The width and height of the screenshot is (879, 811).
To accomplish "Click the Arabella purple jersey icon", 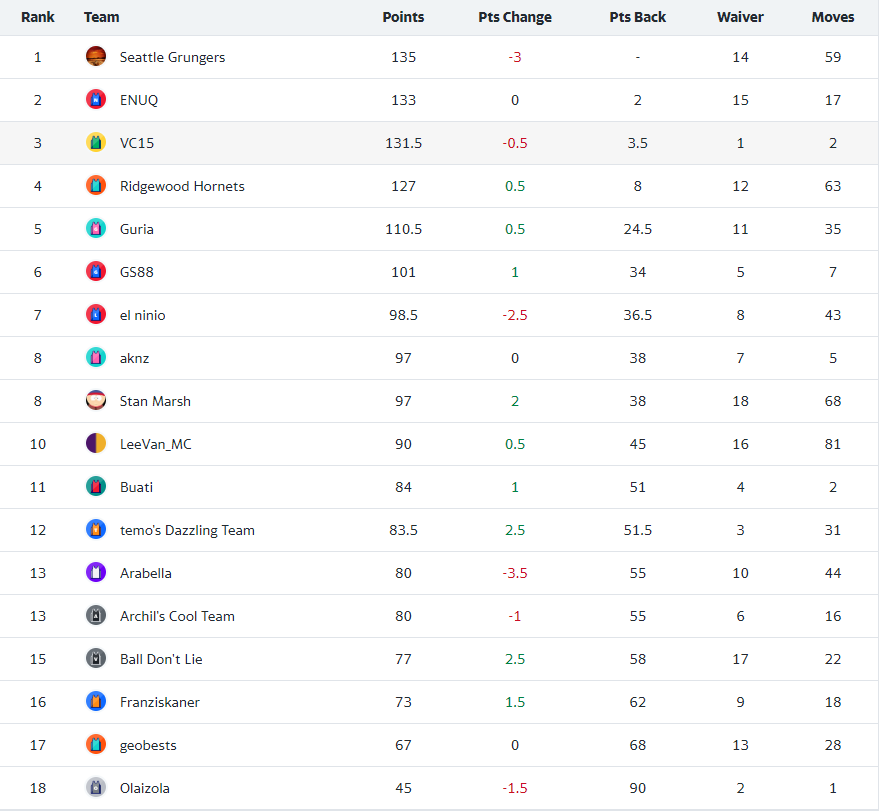I will click(x=96, y=573).
